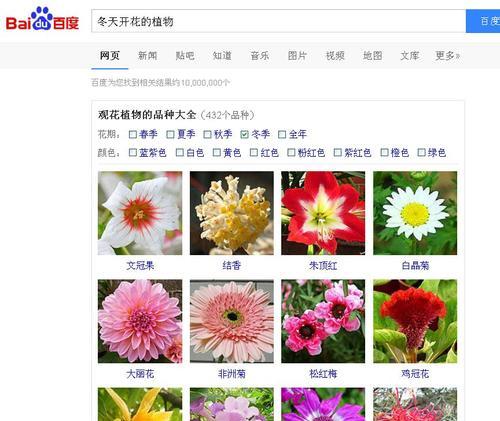Click the 大丽花 text link
Screen dimensions: 500x421
(x=140, y=374)
